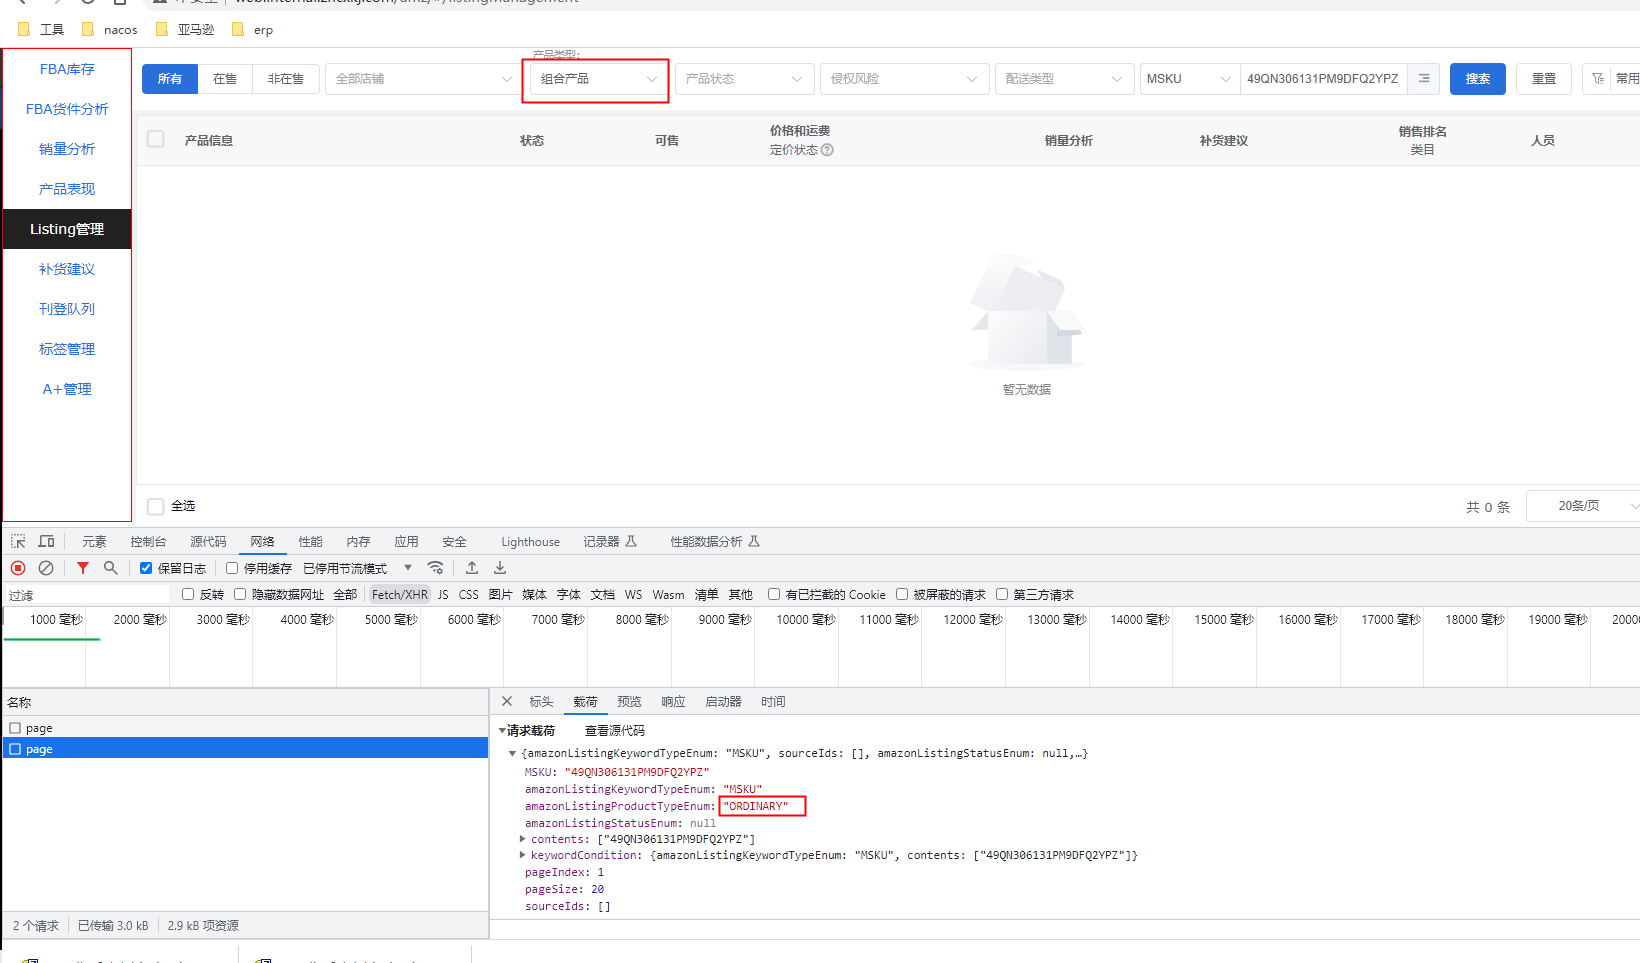1640x963 pixels.
Task: Expand the keywordCondition payload entry
Action: coord(522,855)
